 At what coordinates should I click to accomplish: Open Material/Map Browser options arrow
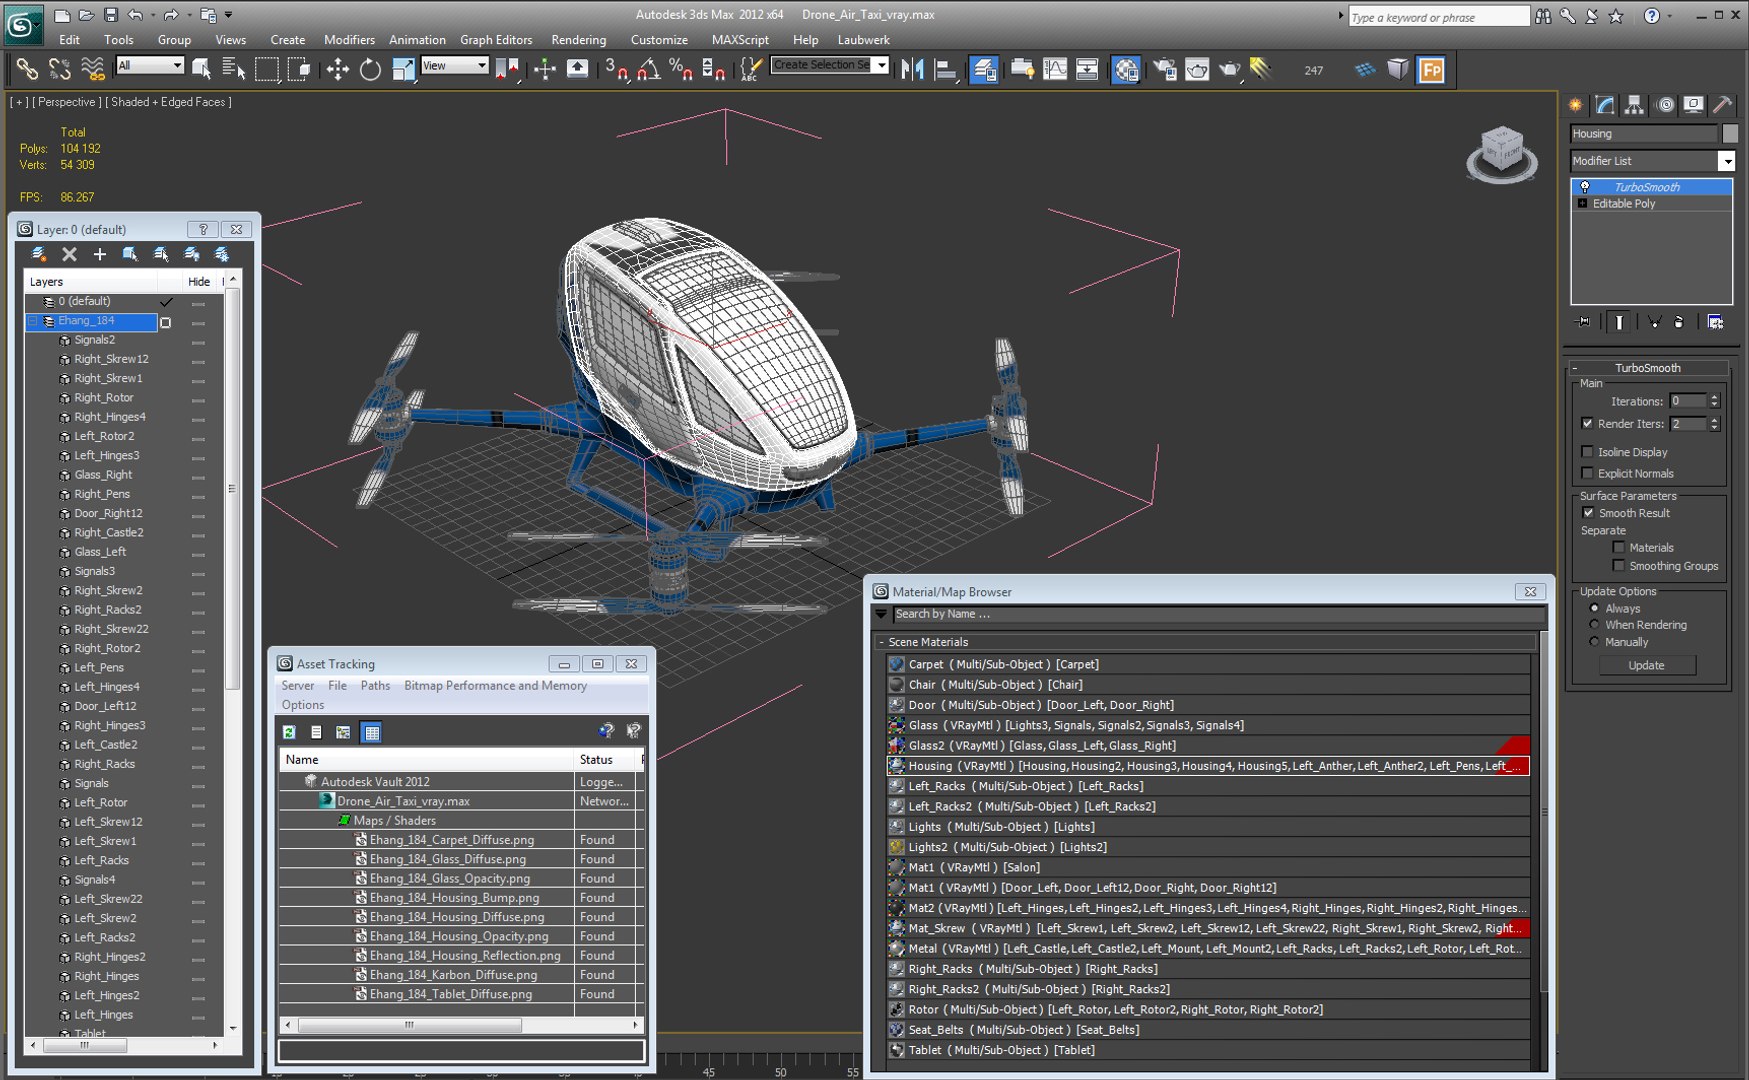[x=881, y=614]
